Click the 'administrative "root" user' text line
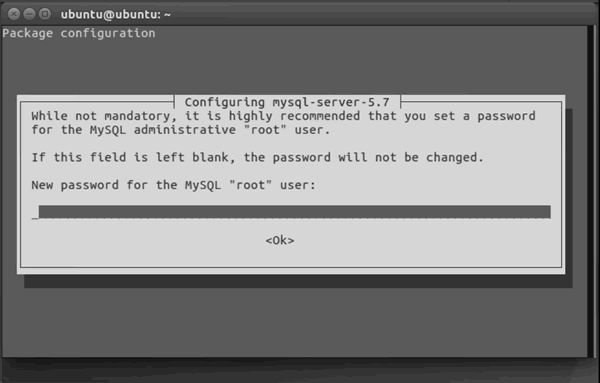The image size is (600, 383). coord(181,130)
